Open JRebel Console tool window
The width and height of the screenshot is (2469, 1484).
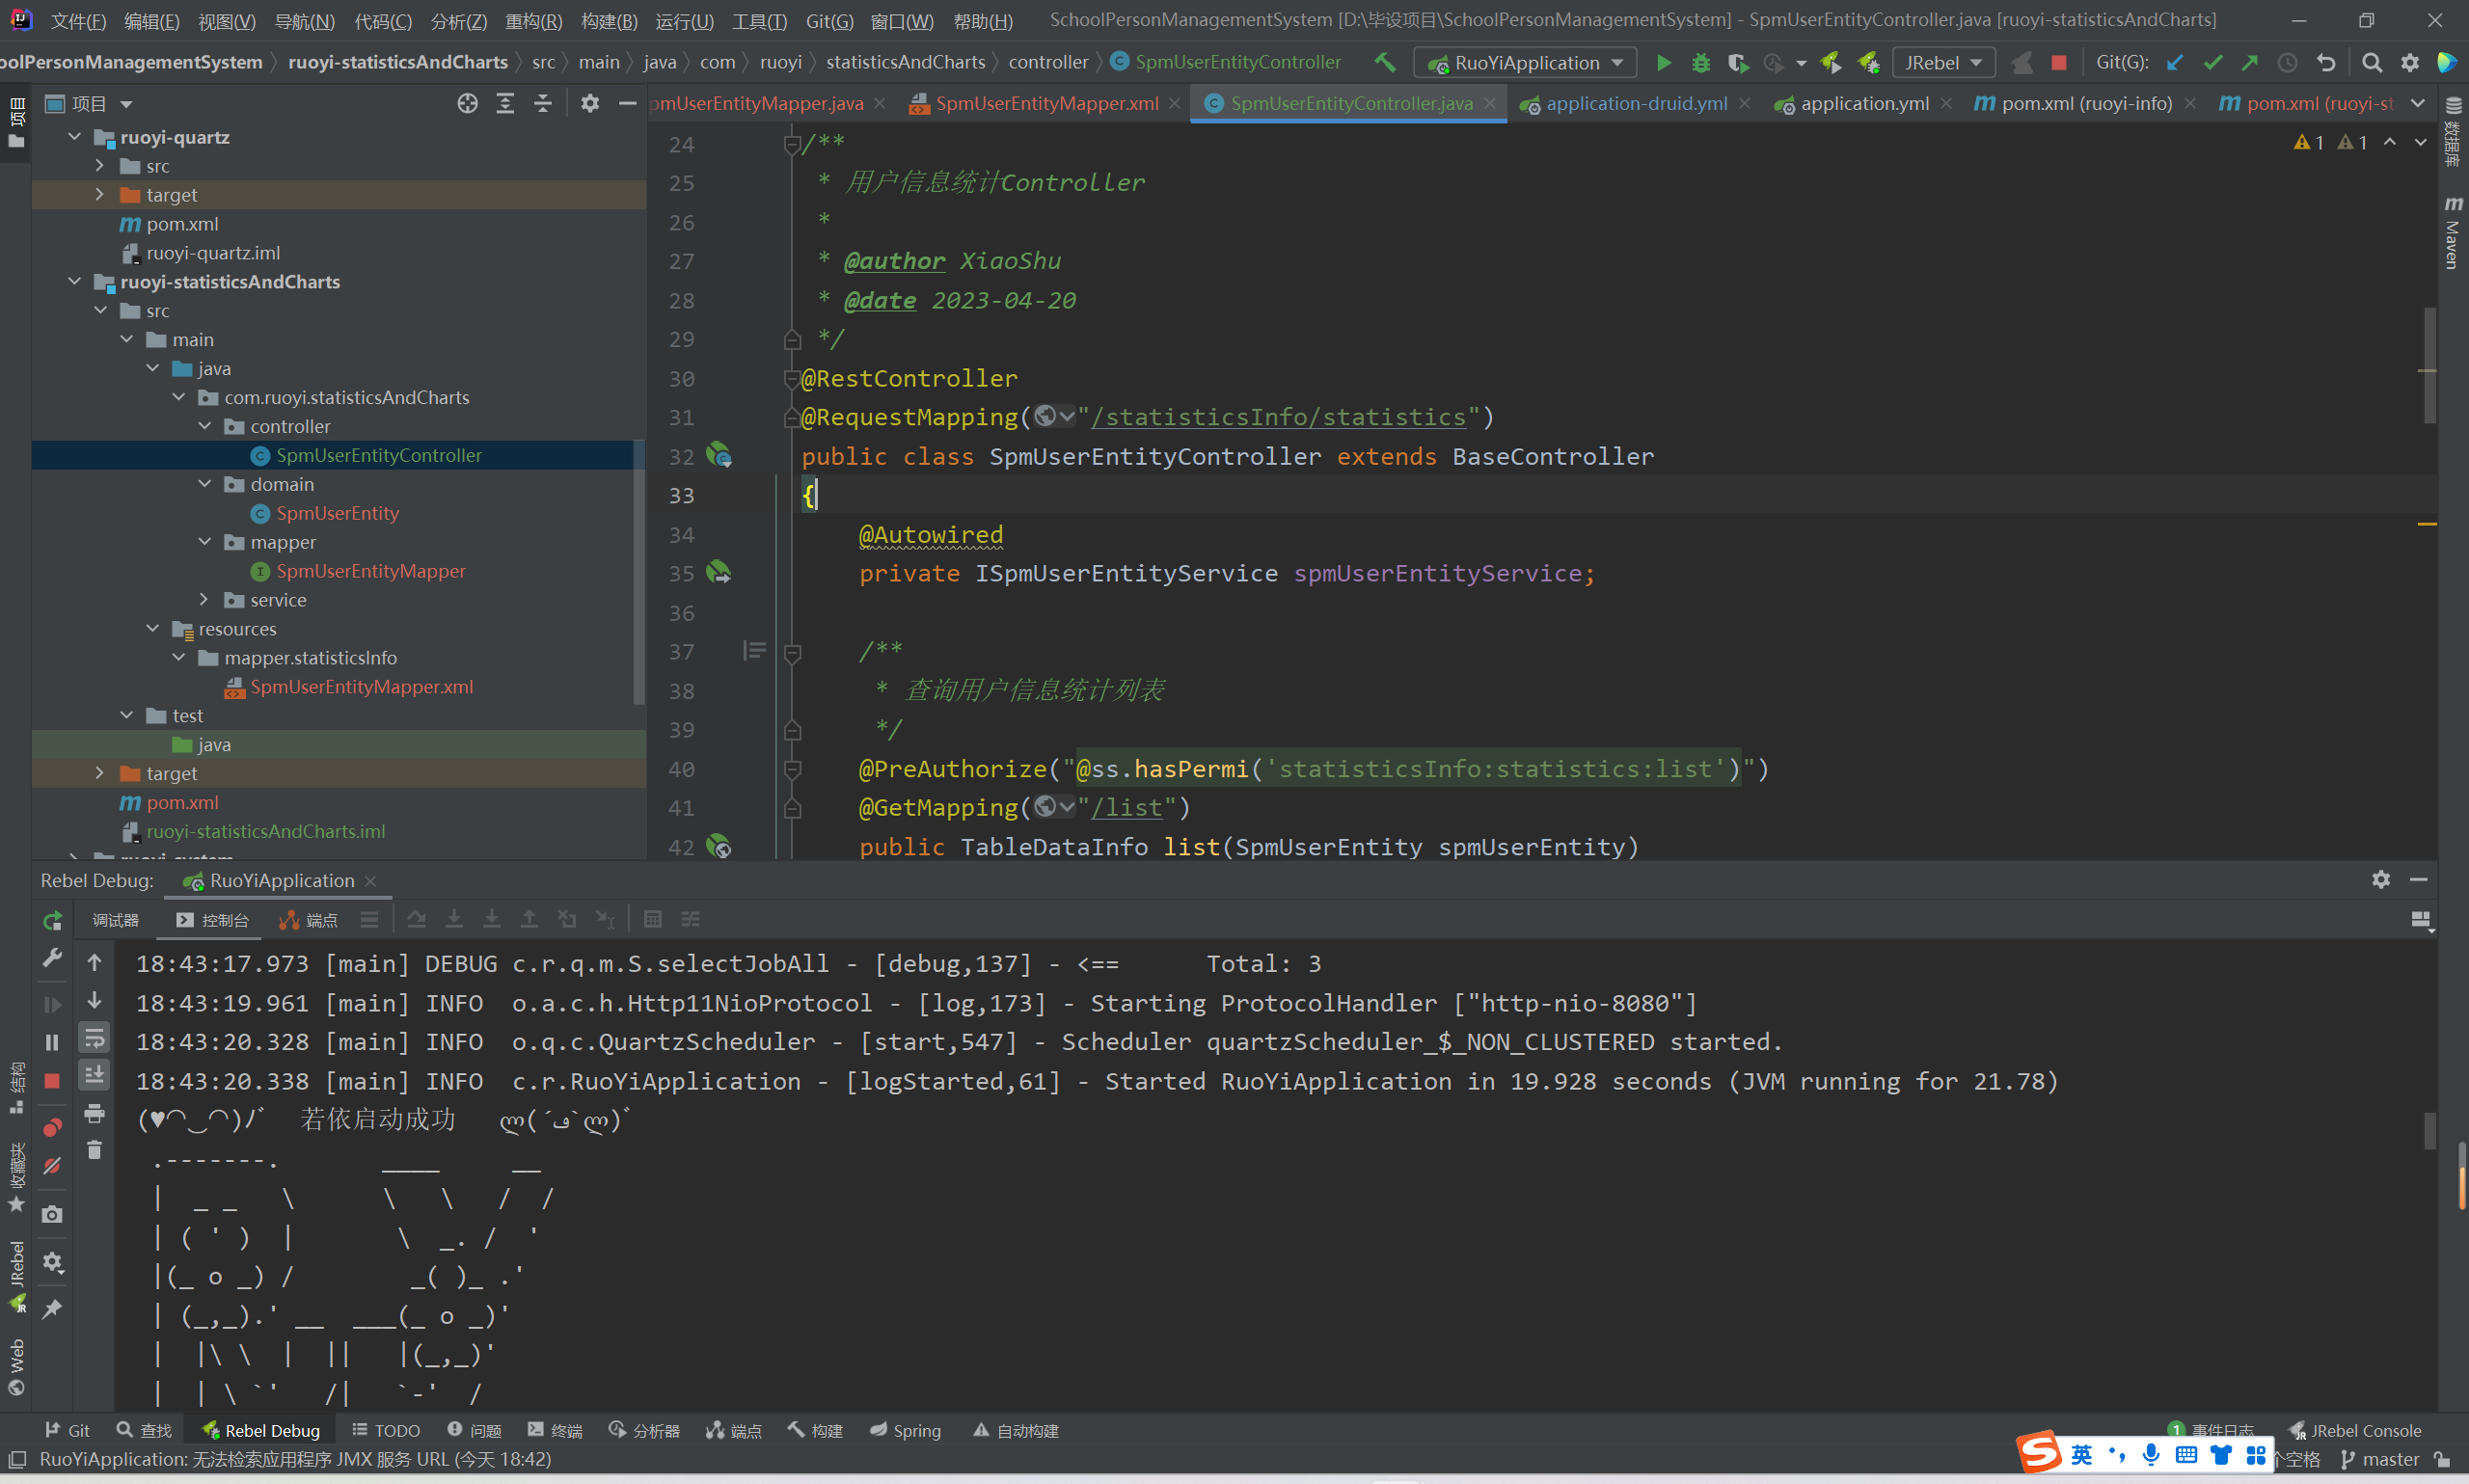click(2356, 1430)
